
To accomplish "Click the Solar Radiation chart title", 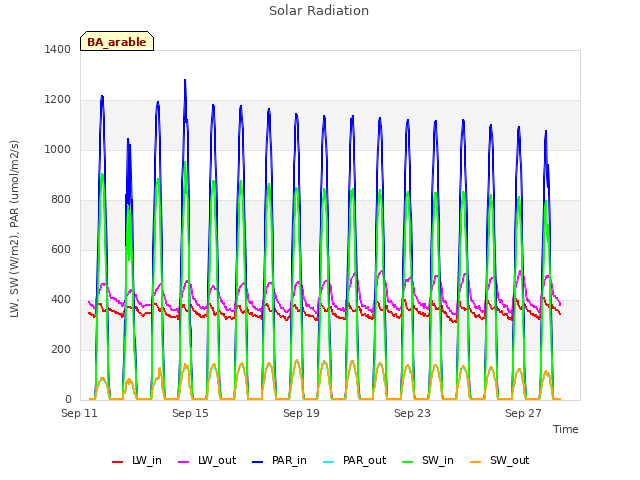I will tap(319, 11).
